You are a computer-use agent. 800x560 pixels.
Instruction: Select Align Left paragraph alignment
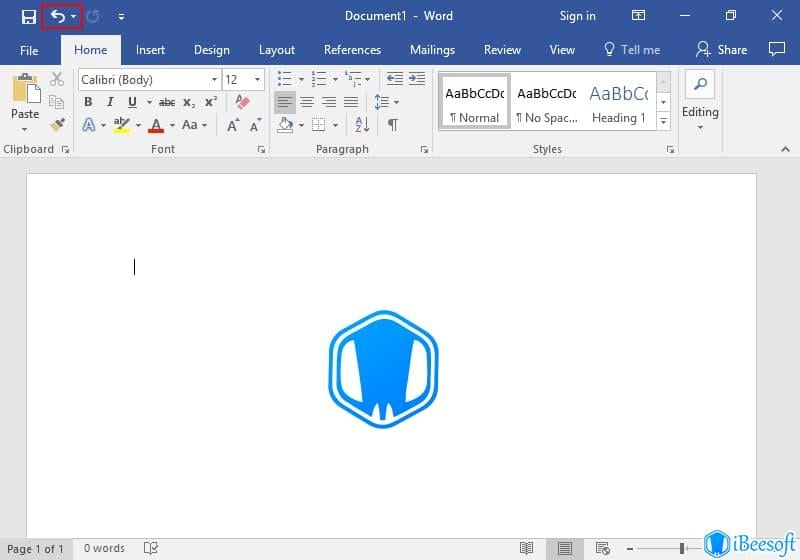click(x=284, y=102)
